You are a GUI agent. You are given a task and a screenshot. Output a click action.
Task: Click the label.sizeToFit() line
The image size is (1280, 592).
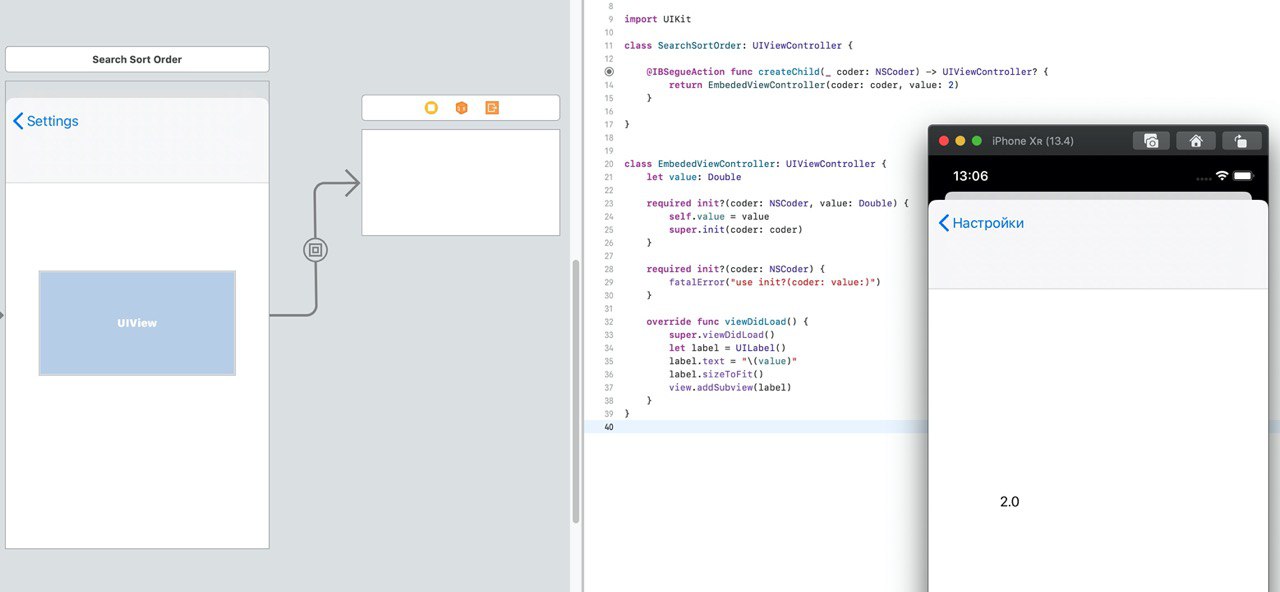(x=716, y=374)
